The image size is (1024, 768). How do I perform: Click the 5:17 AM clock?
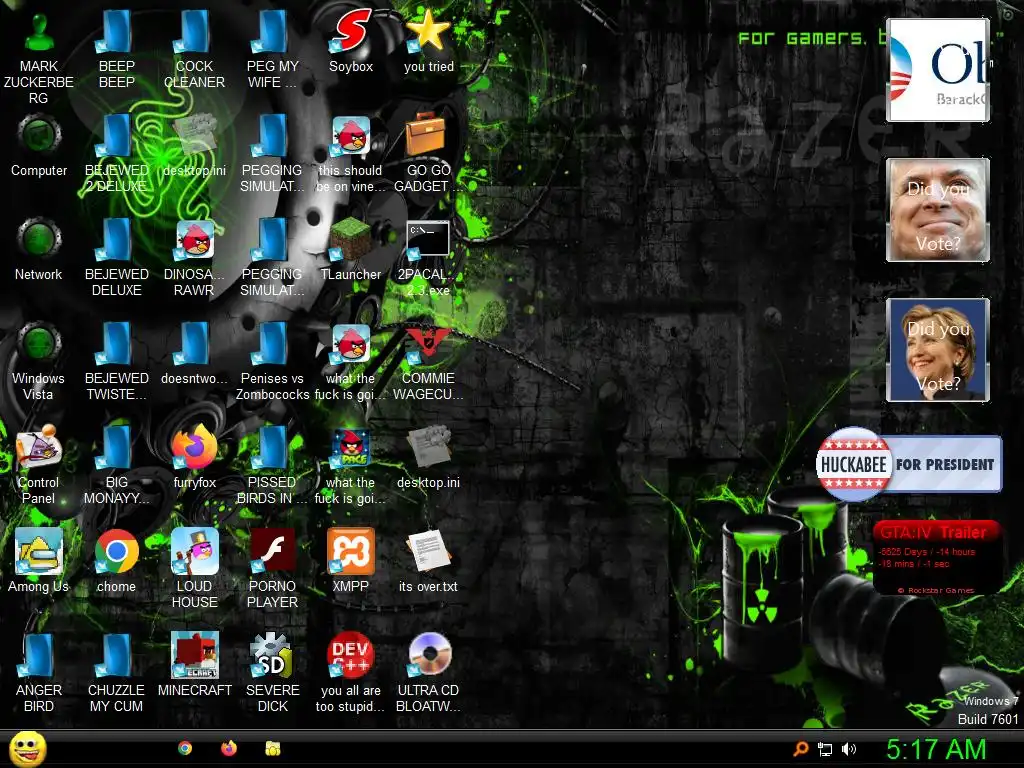936,749
